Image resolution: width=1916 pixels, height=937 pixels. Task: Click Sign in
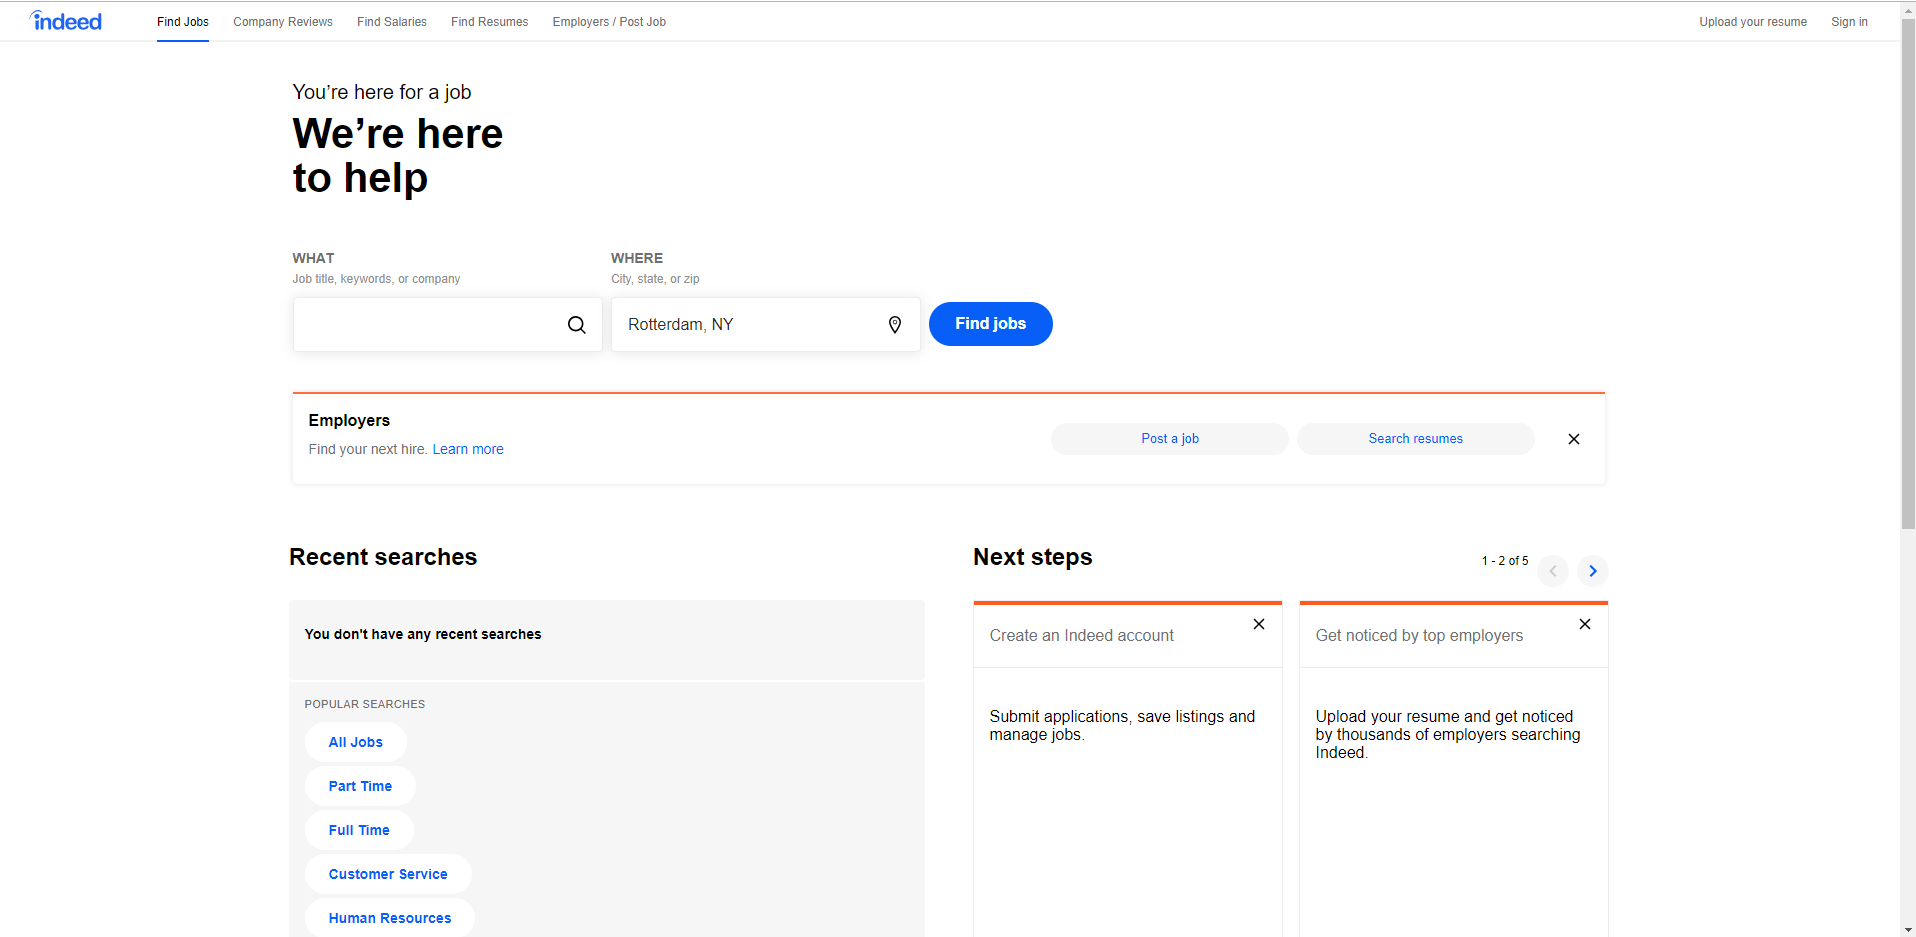[x=1848, y=21]
